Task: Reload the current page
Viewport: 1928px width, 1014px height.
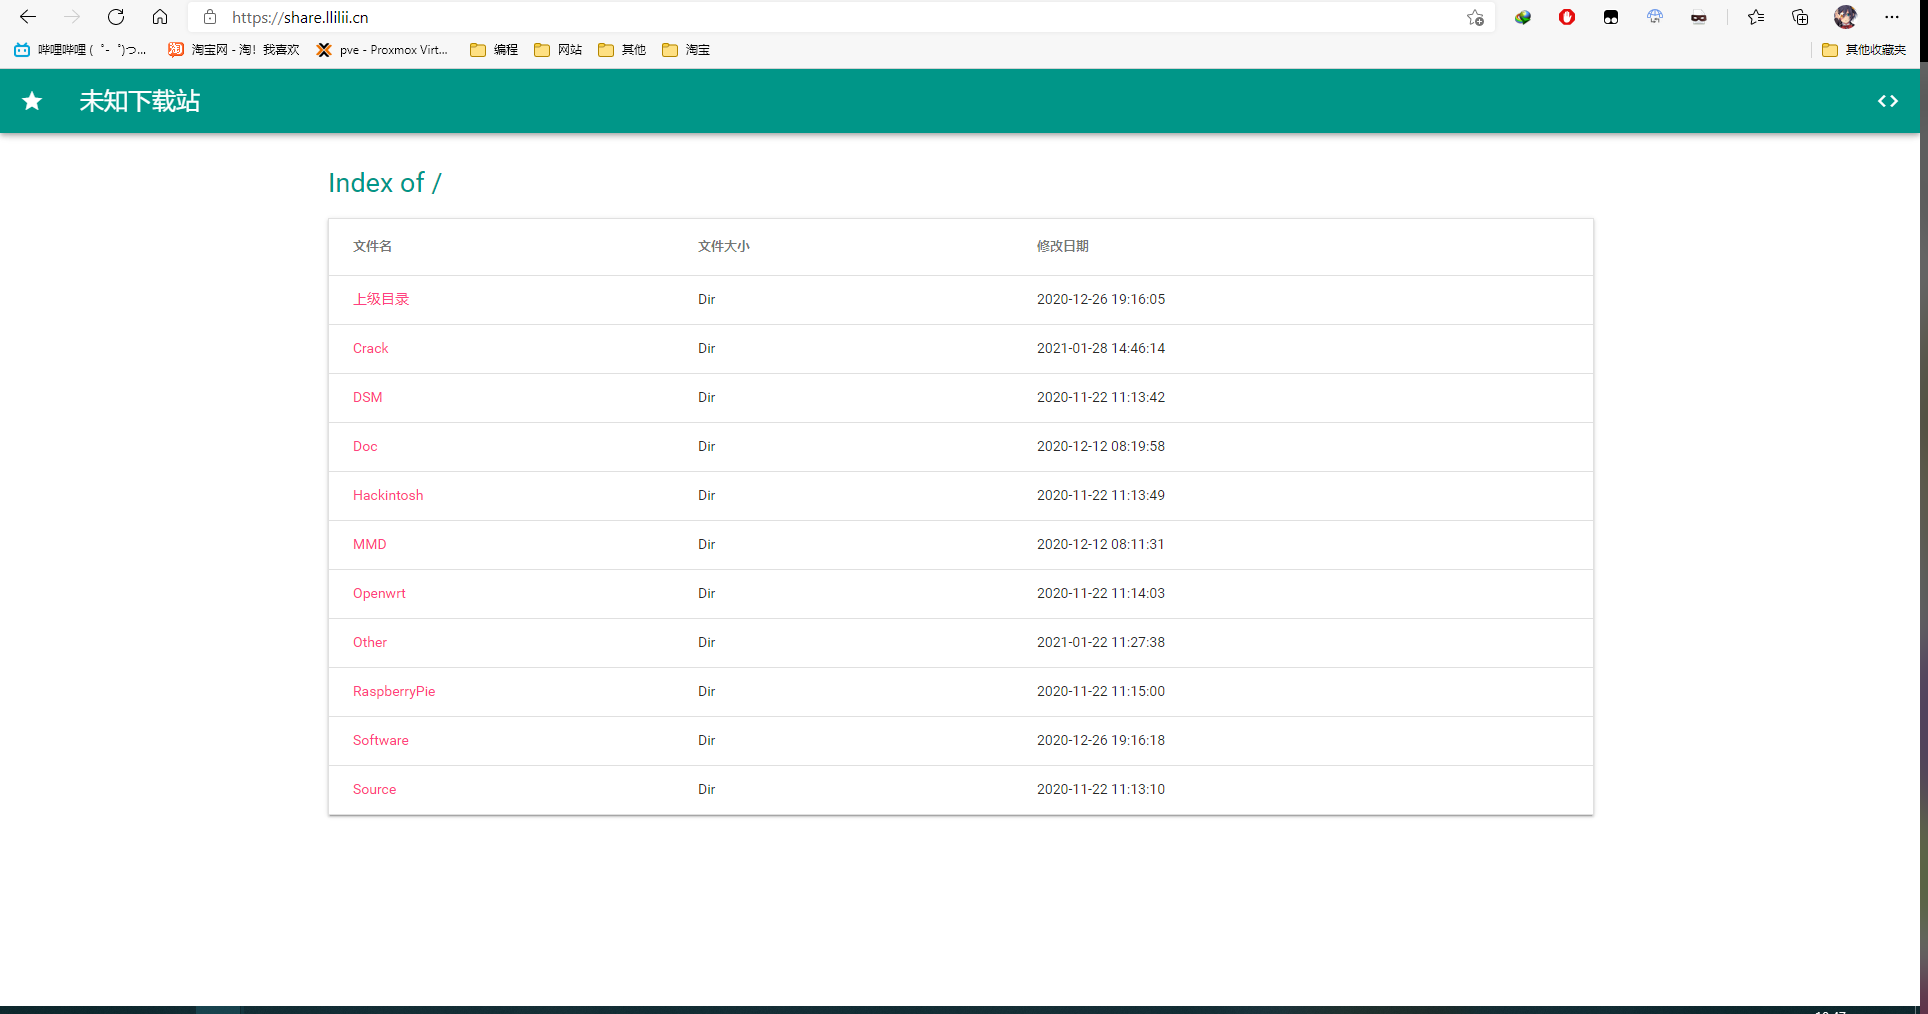Action: [116, 17]
